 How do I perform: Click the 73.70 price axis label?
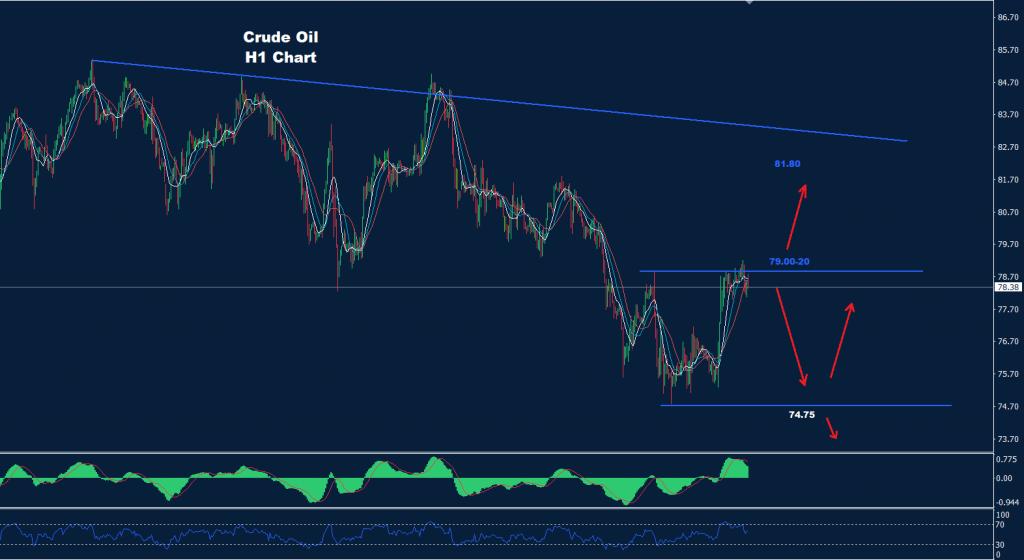1008,439
